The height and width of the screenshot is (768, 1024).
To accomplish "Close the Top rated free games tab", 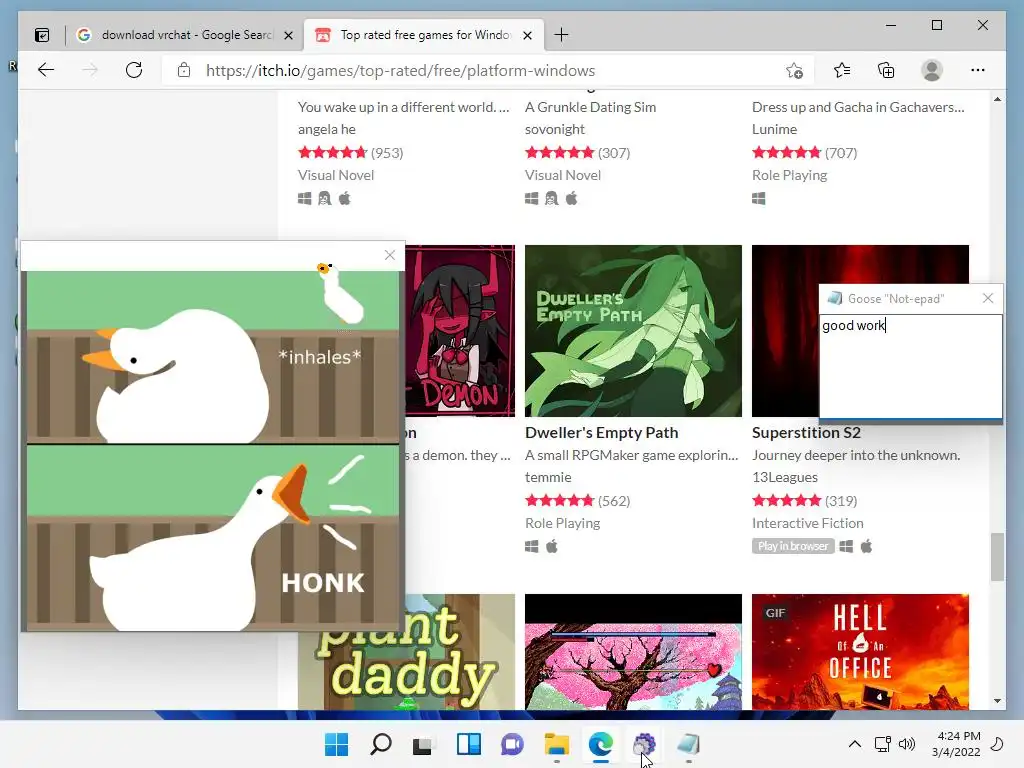I will 528,35.
